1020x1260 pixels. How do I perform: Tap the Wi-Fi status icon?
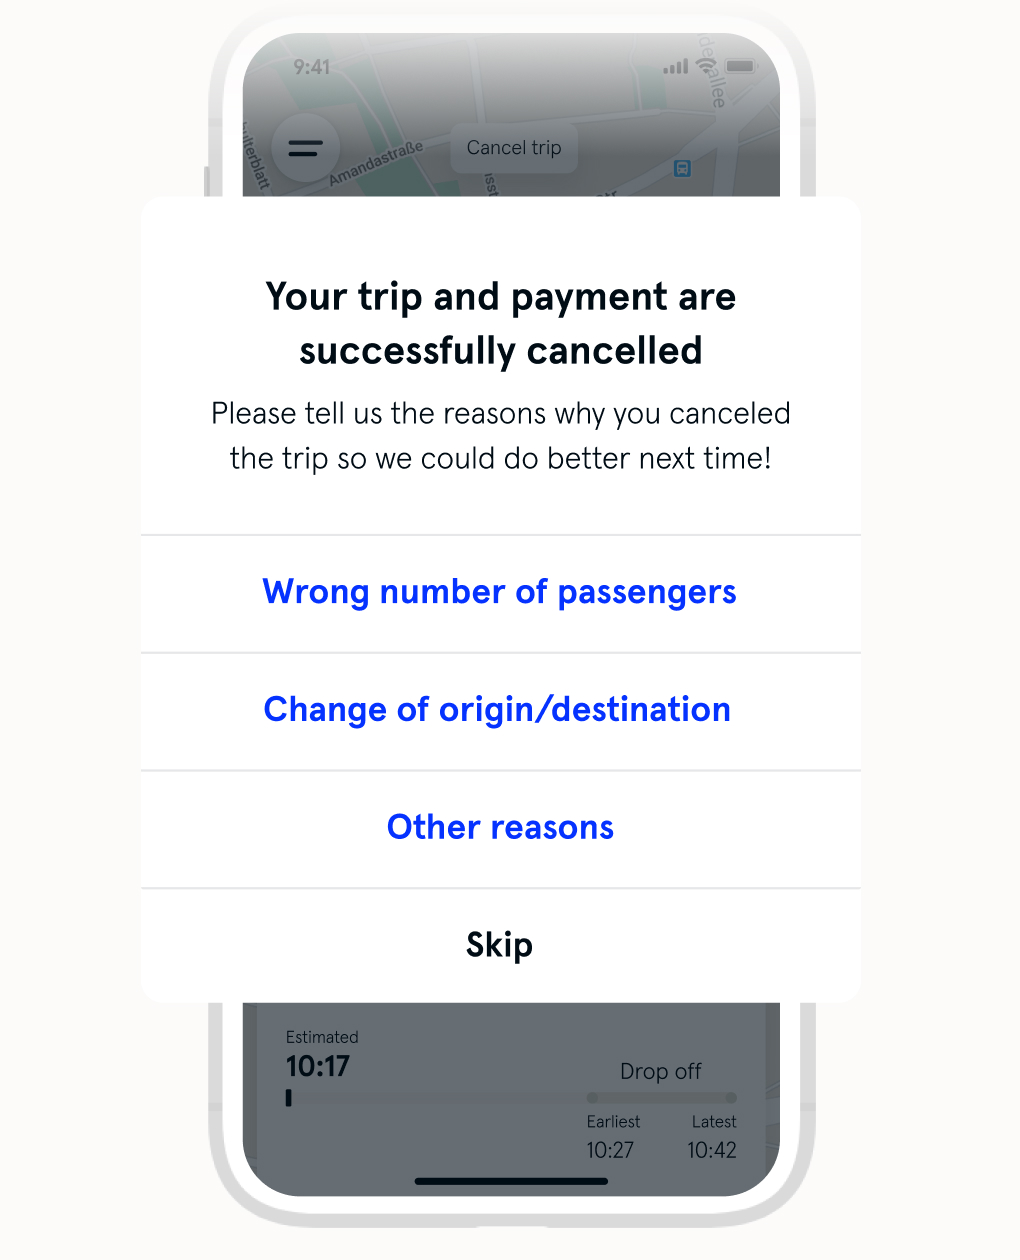[707, 66]
